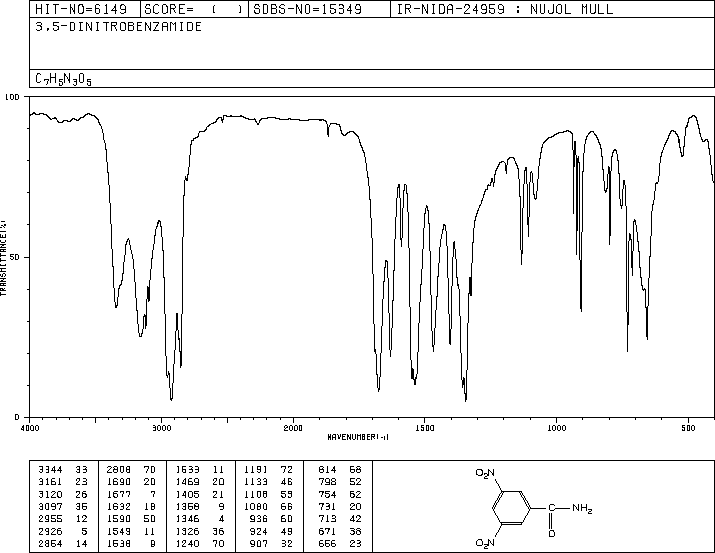Select peak table entry 1326
The width and height of the screenshot is (715, 553).
187,531
